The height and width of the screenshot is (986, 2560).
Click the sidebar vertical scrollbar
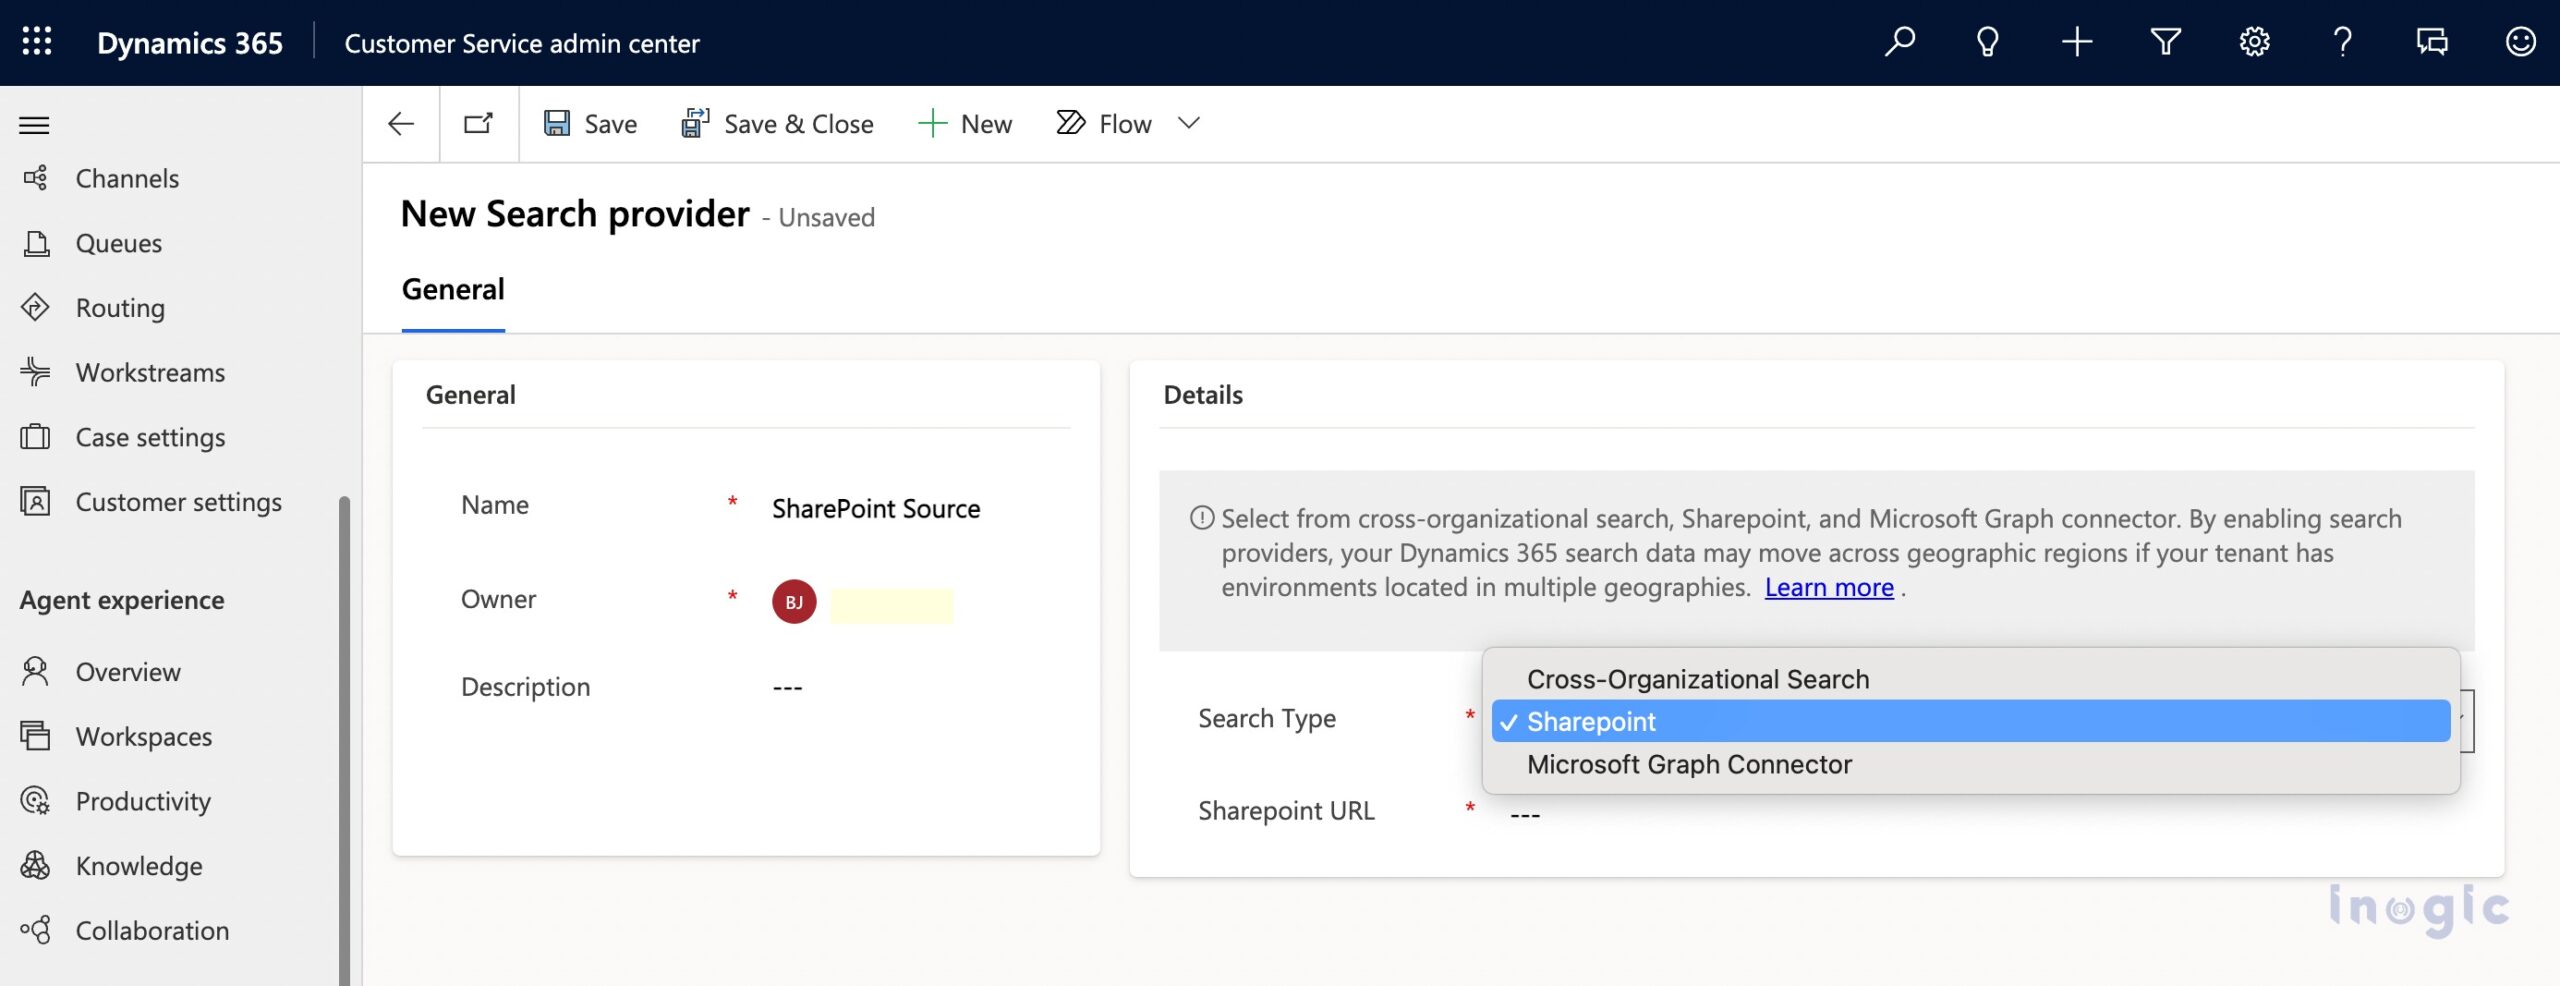[x=345, y=740]
